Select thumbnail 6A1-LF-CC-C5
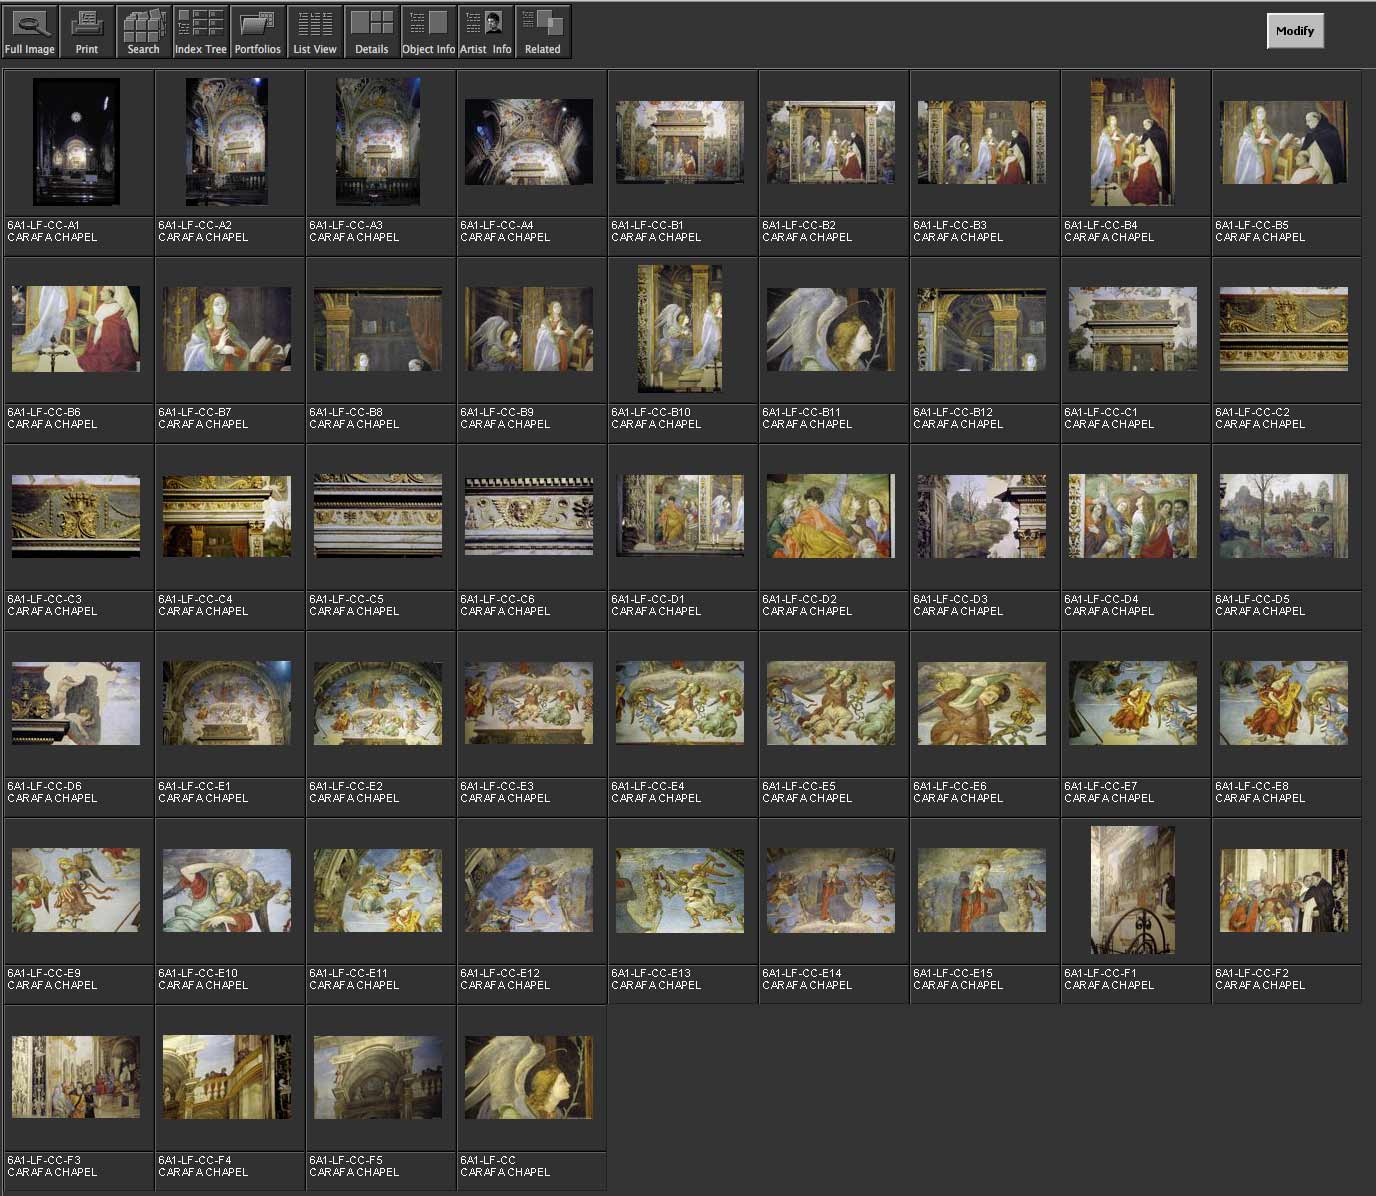 tap(378, 516)
